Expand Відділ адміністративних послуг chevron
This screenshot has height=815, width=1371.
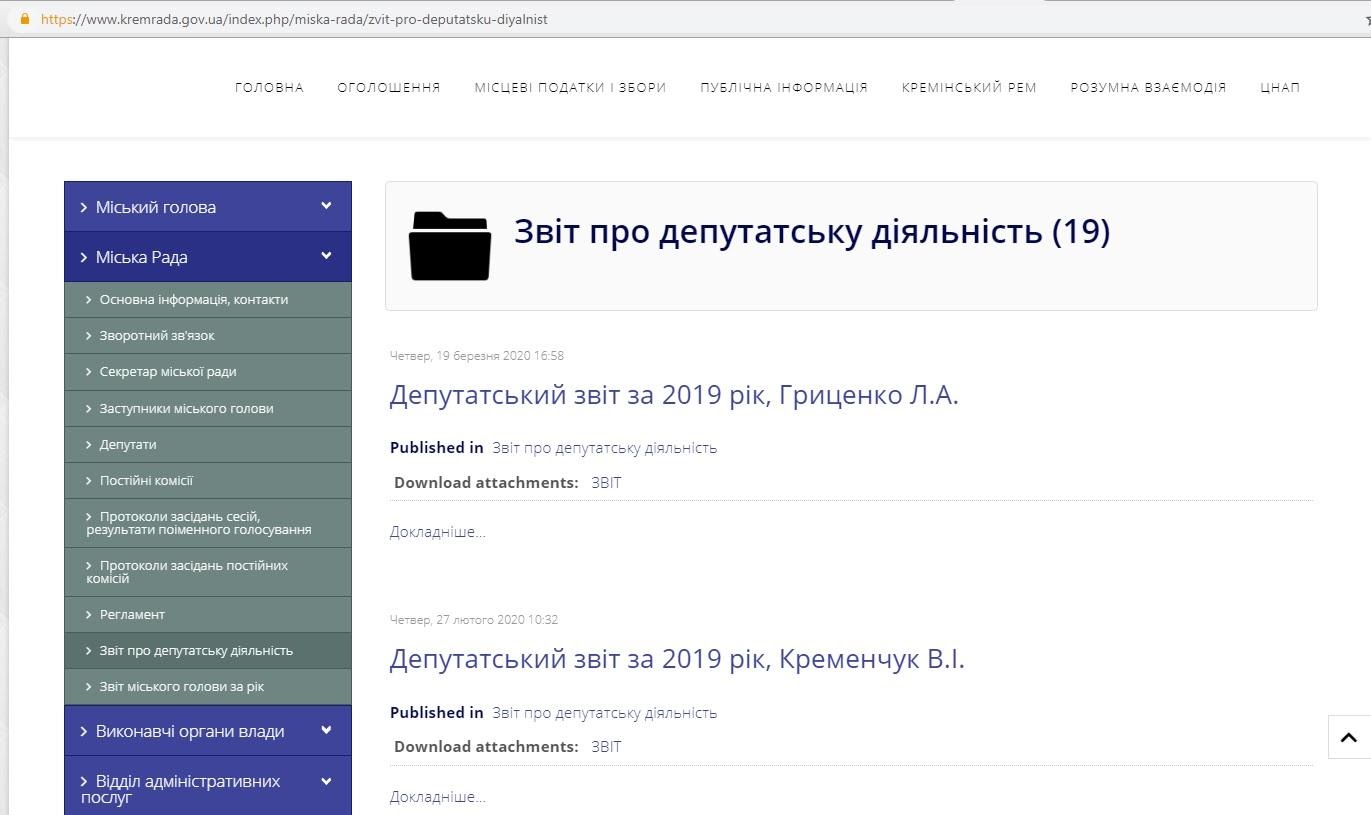coord(326,782)
